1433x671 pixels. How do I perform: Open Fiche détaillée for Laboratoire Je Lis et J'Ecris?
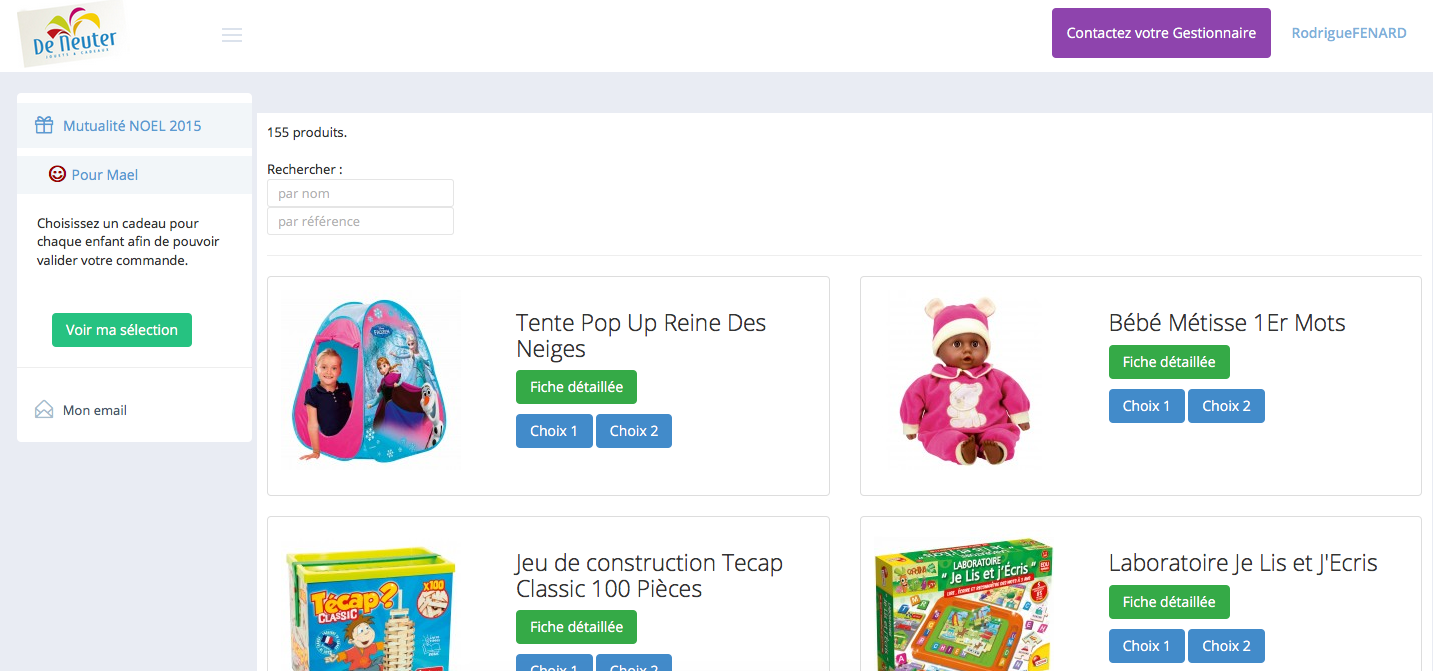coord(1169,602)
